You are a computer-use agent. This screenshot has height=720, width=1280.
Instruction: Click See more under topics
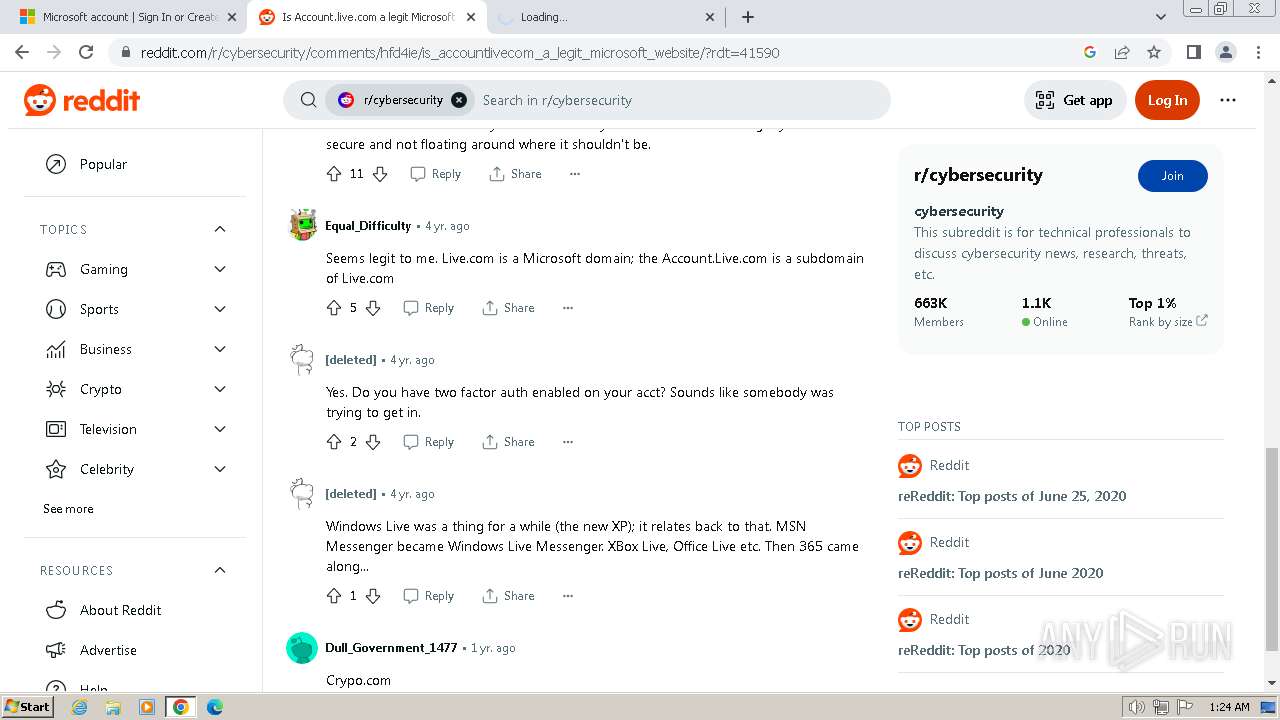68,509
